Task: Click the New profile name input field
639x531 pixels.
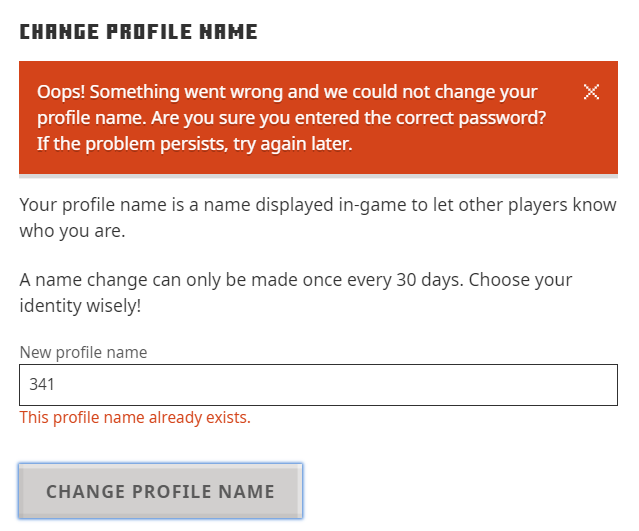Action: coord(318,385)
